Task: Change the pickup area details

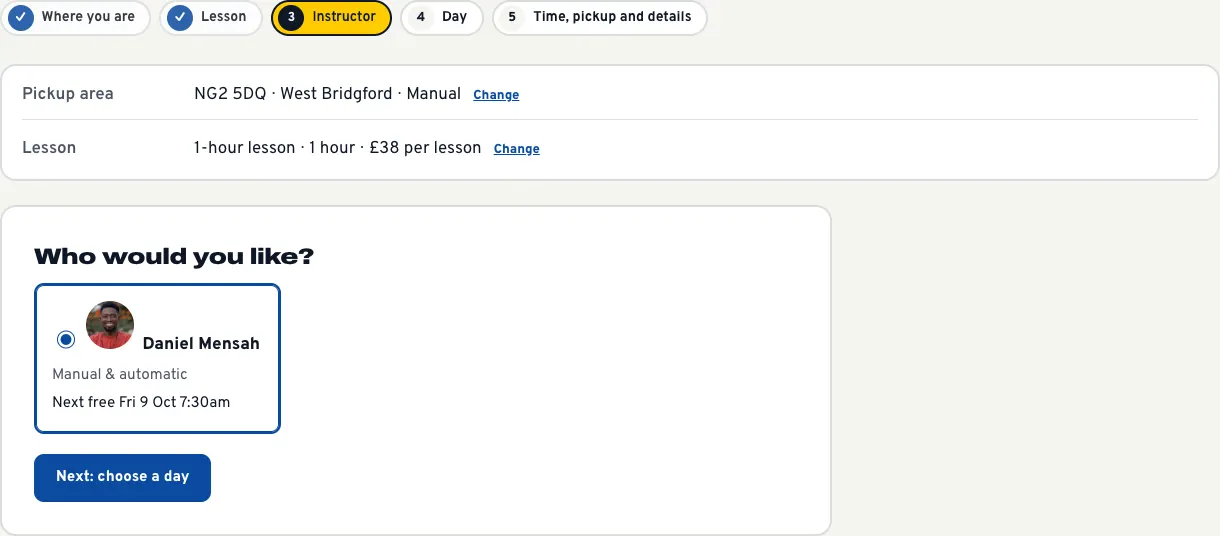Action: tap(496, 95)
